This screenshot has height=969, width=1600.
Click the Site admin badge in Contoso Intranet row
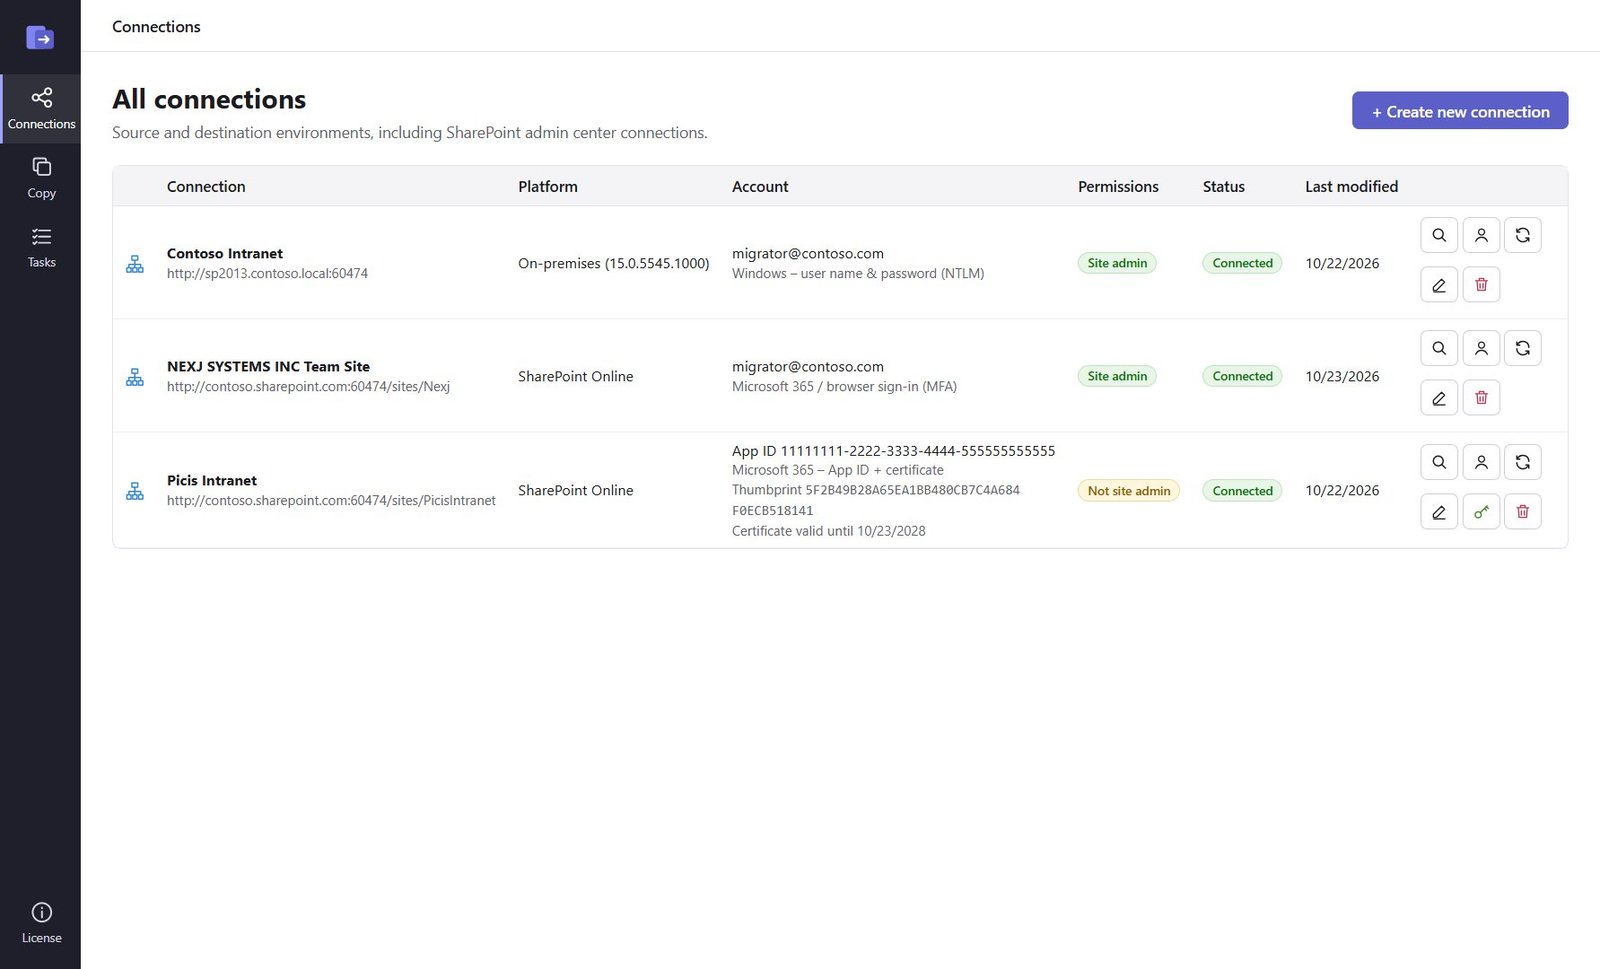pyautogui.click(x=1117, y=263)
